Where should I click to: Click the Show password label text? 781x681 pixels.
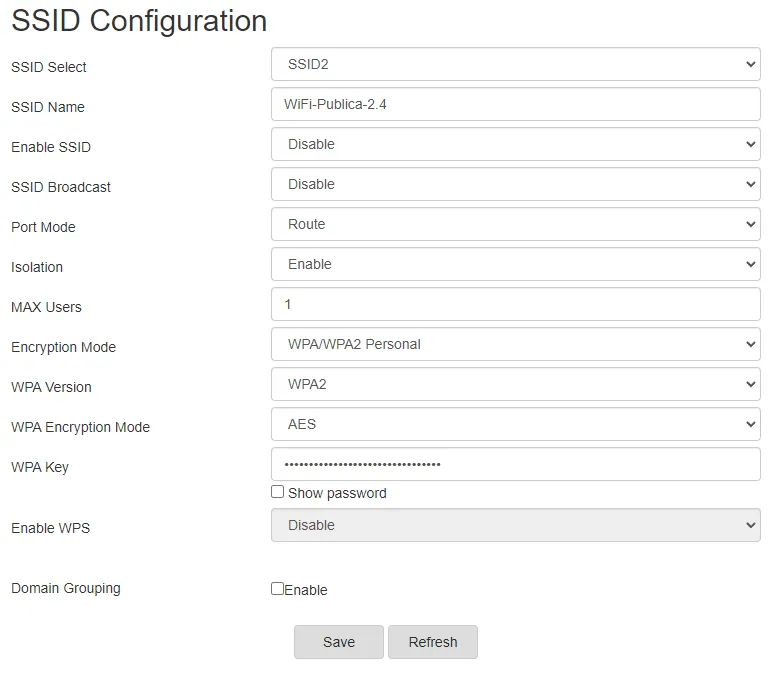click(337, 493)
